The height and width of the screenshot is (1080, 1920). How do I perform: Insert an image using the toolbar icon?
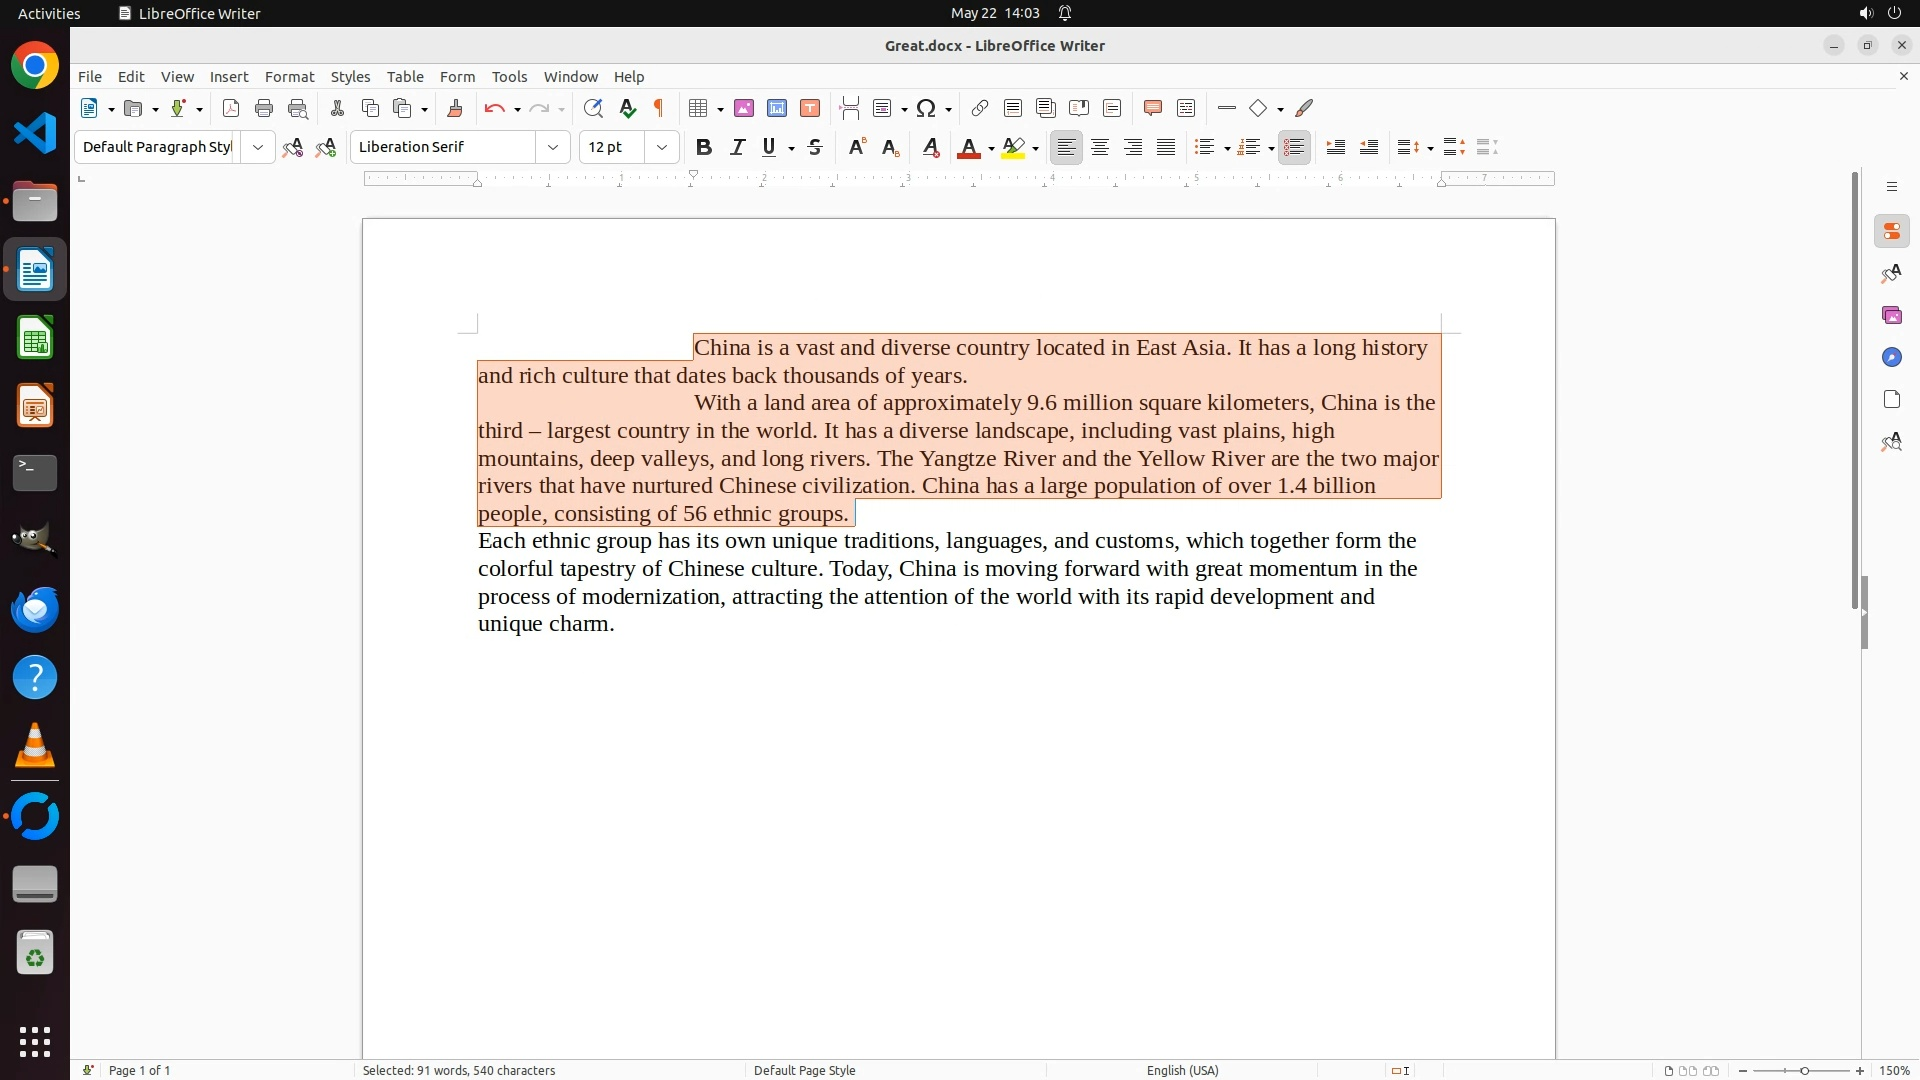tap(744, 109)
